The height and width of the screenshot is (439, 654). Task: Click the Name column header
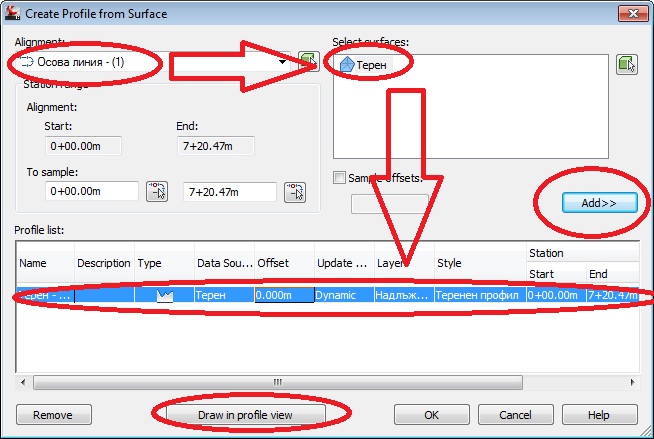click(x=45, y=263)
